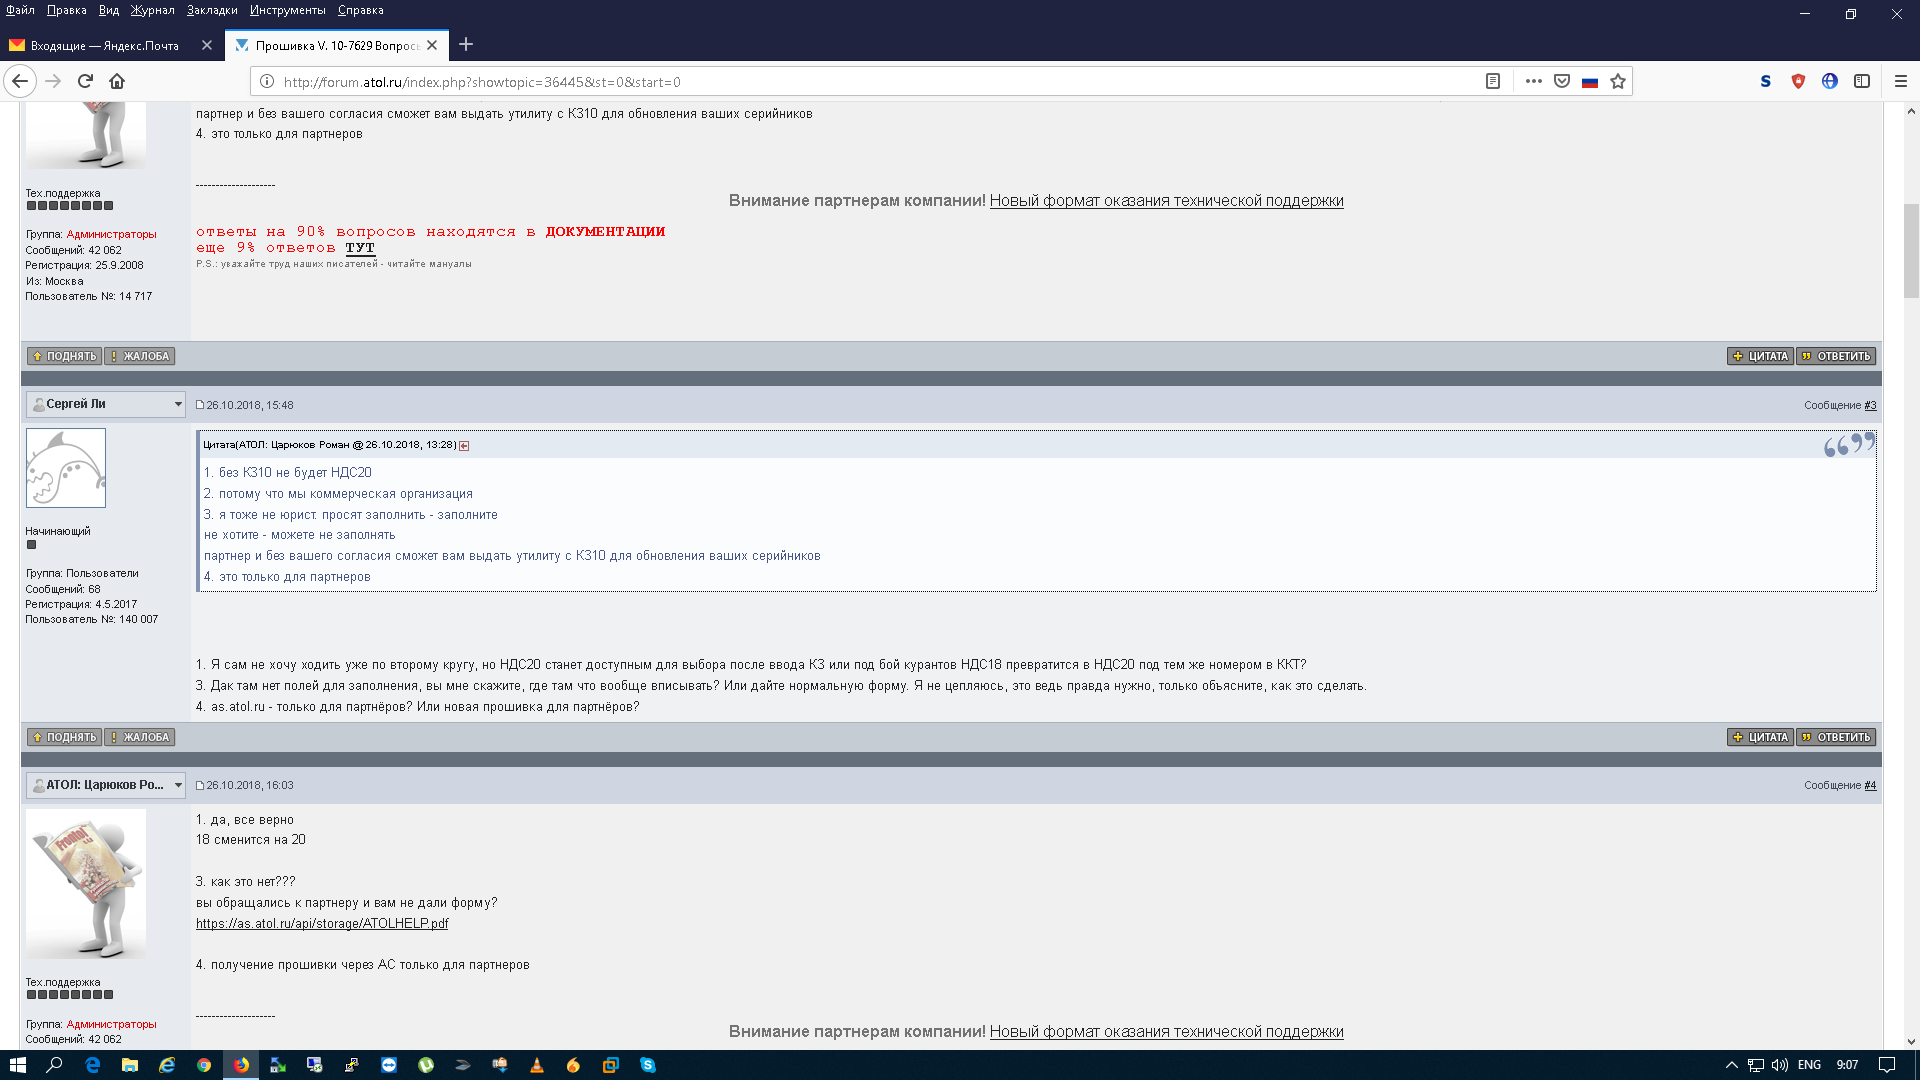Open the volume control in the system tray
The height and width of the screenshot is (1080, 1920).
tap(1780, 1065)
